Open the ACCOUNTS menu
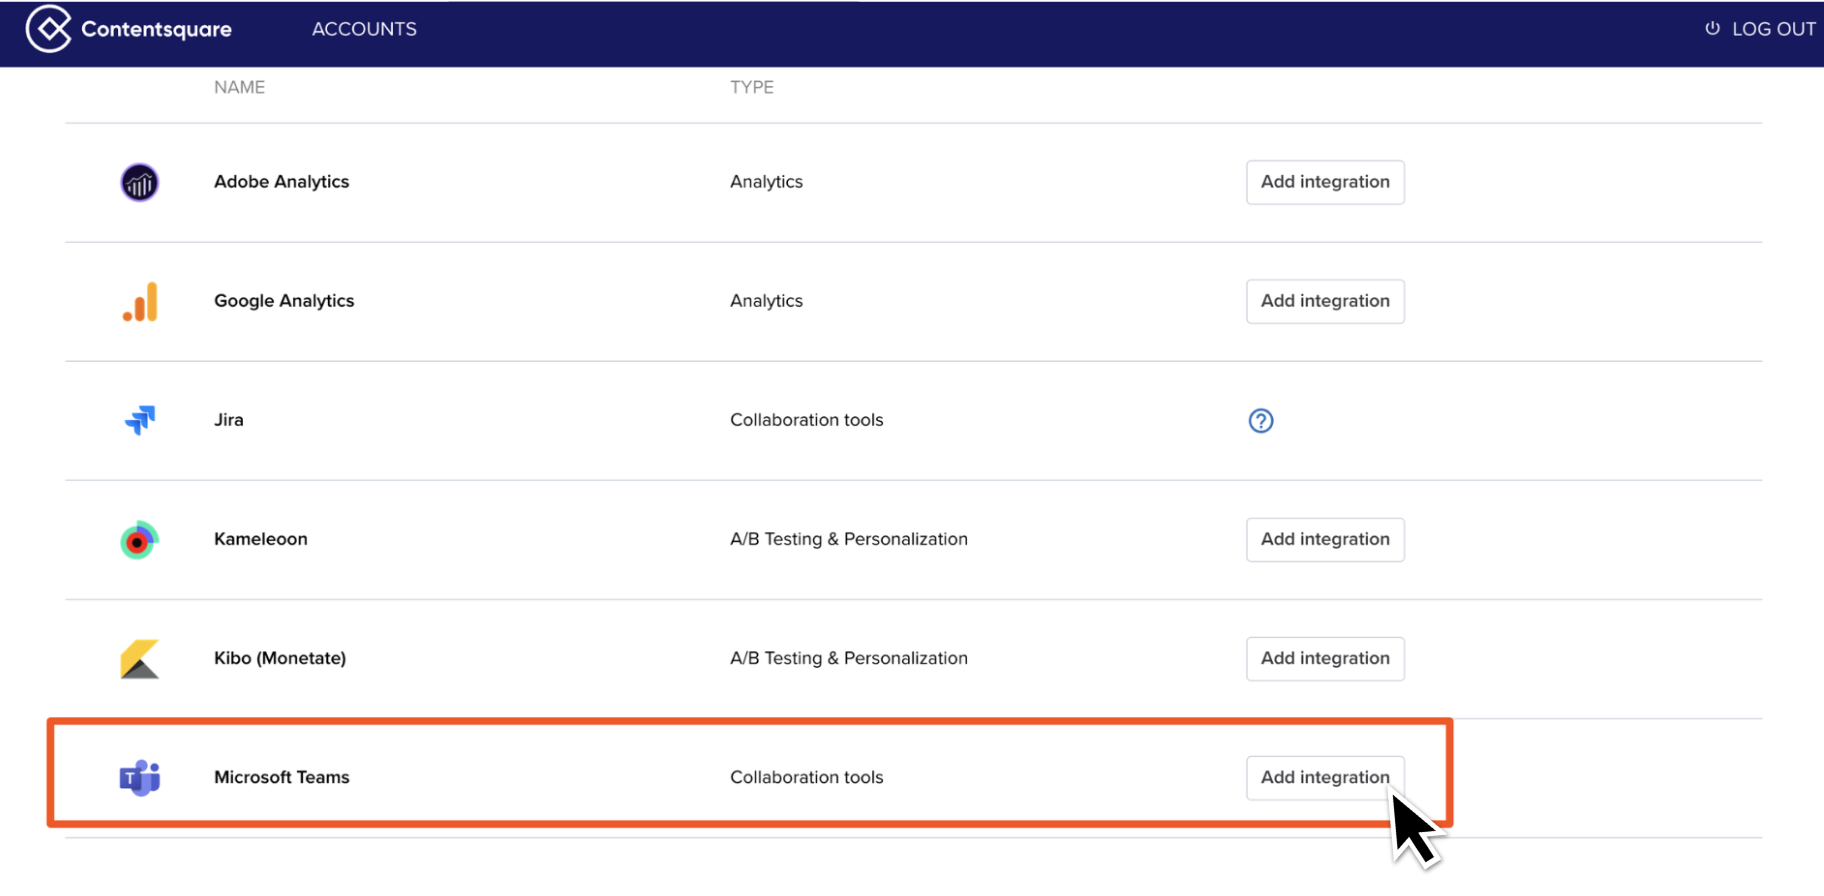Viewport: 1824px width, 896px height. point(364,29)
